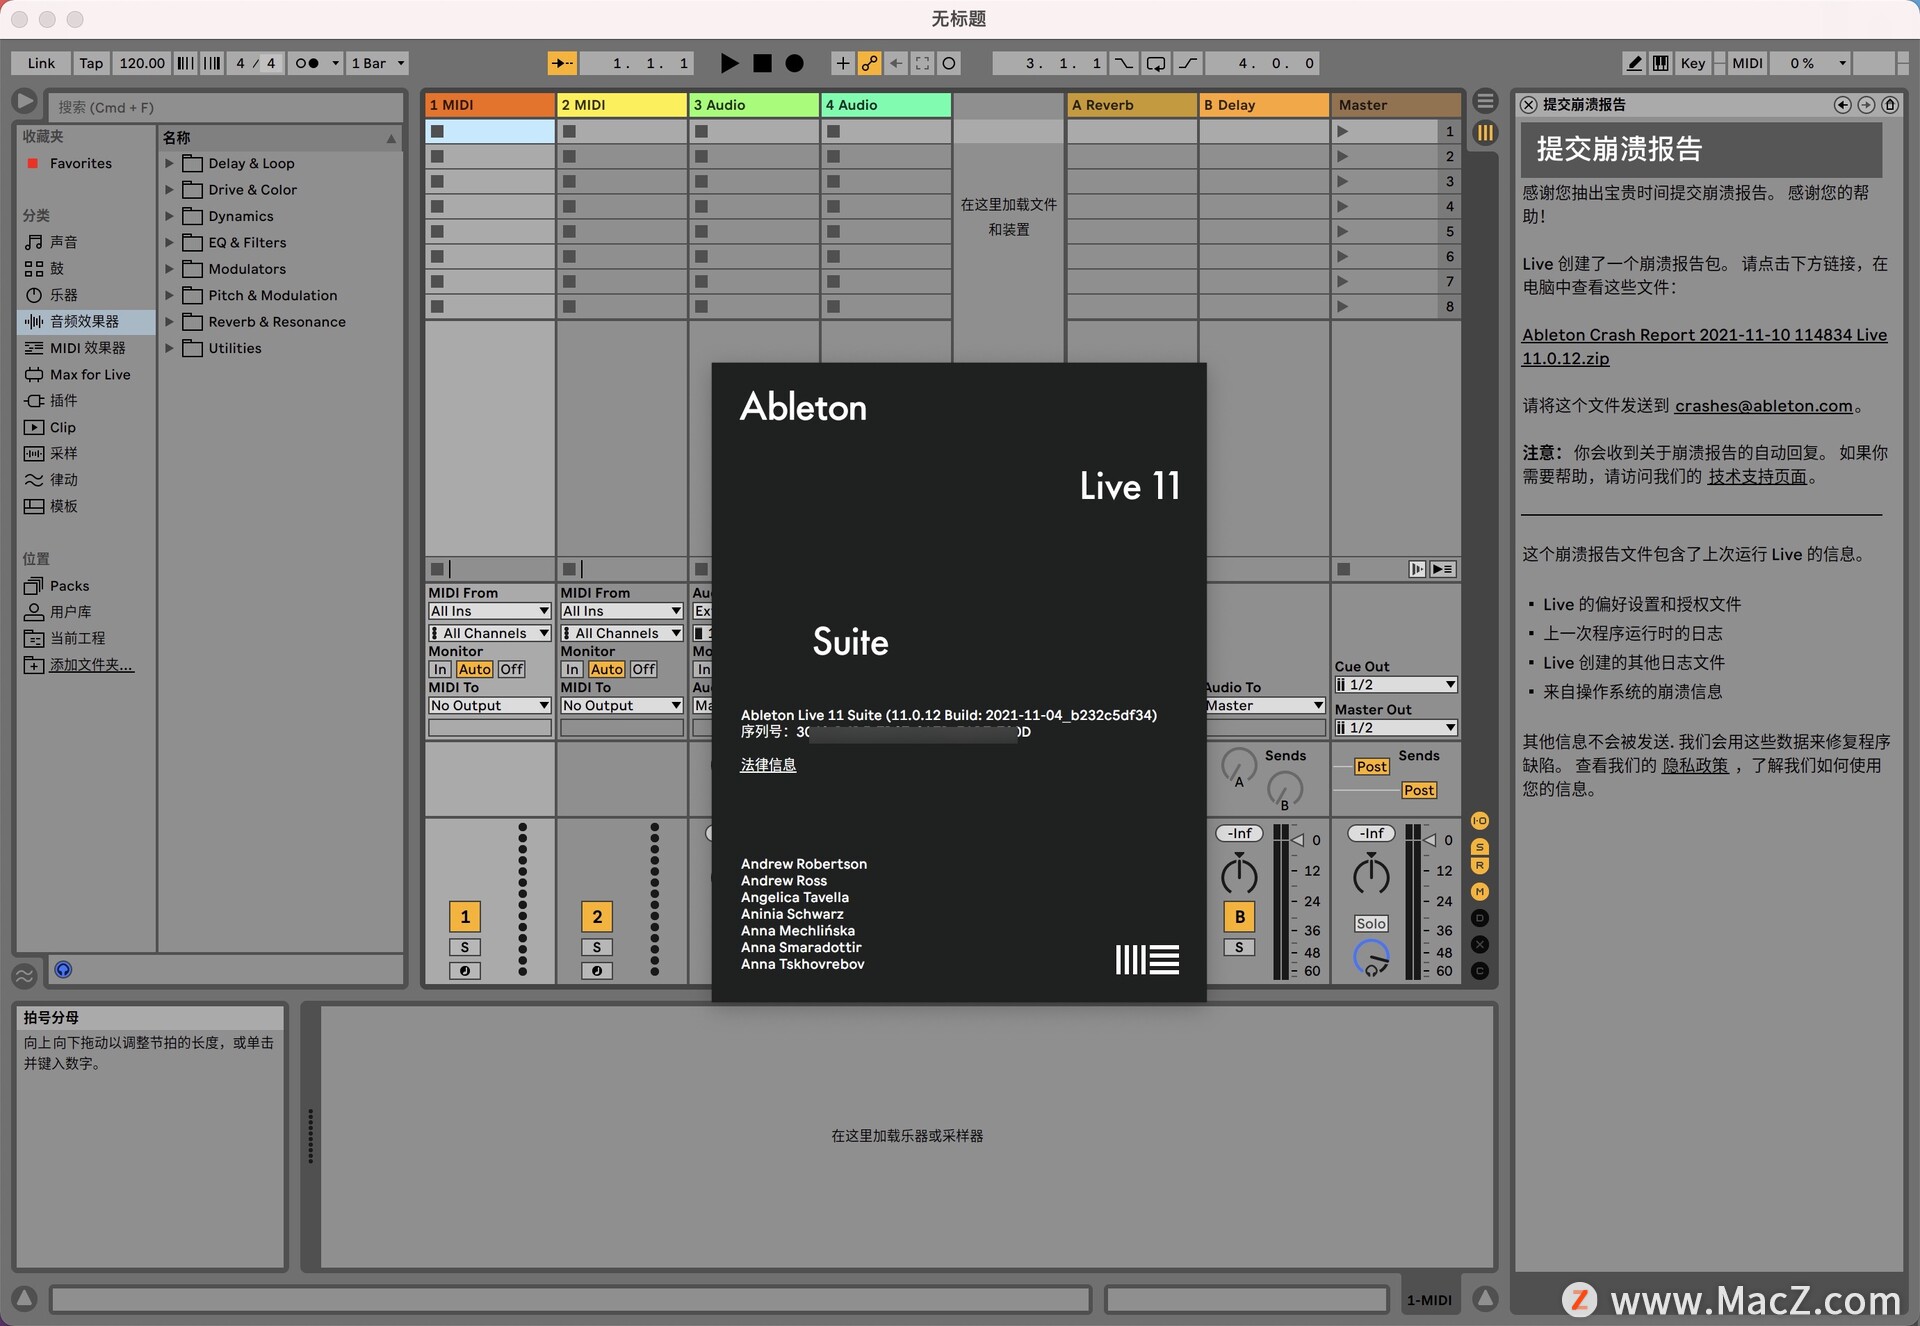Toggle track 1 activator button
This screenshot has height=1326, width=1920.
click(x=465, y=917)
